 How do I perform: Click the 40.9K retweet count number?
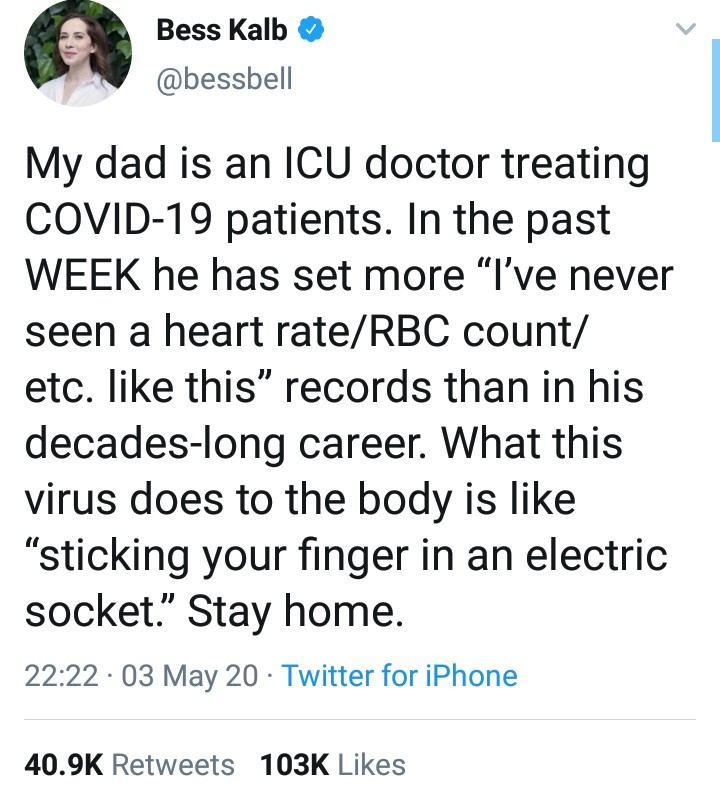click(x=63, y=765)
